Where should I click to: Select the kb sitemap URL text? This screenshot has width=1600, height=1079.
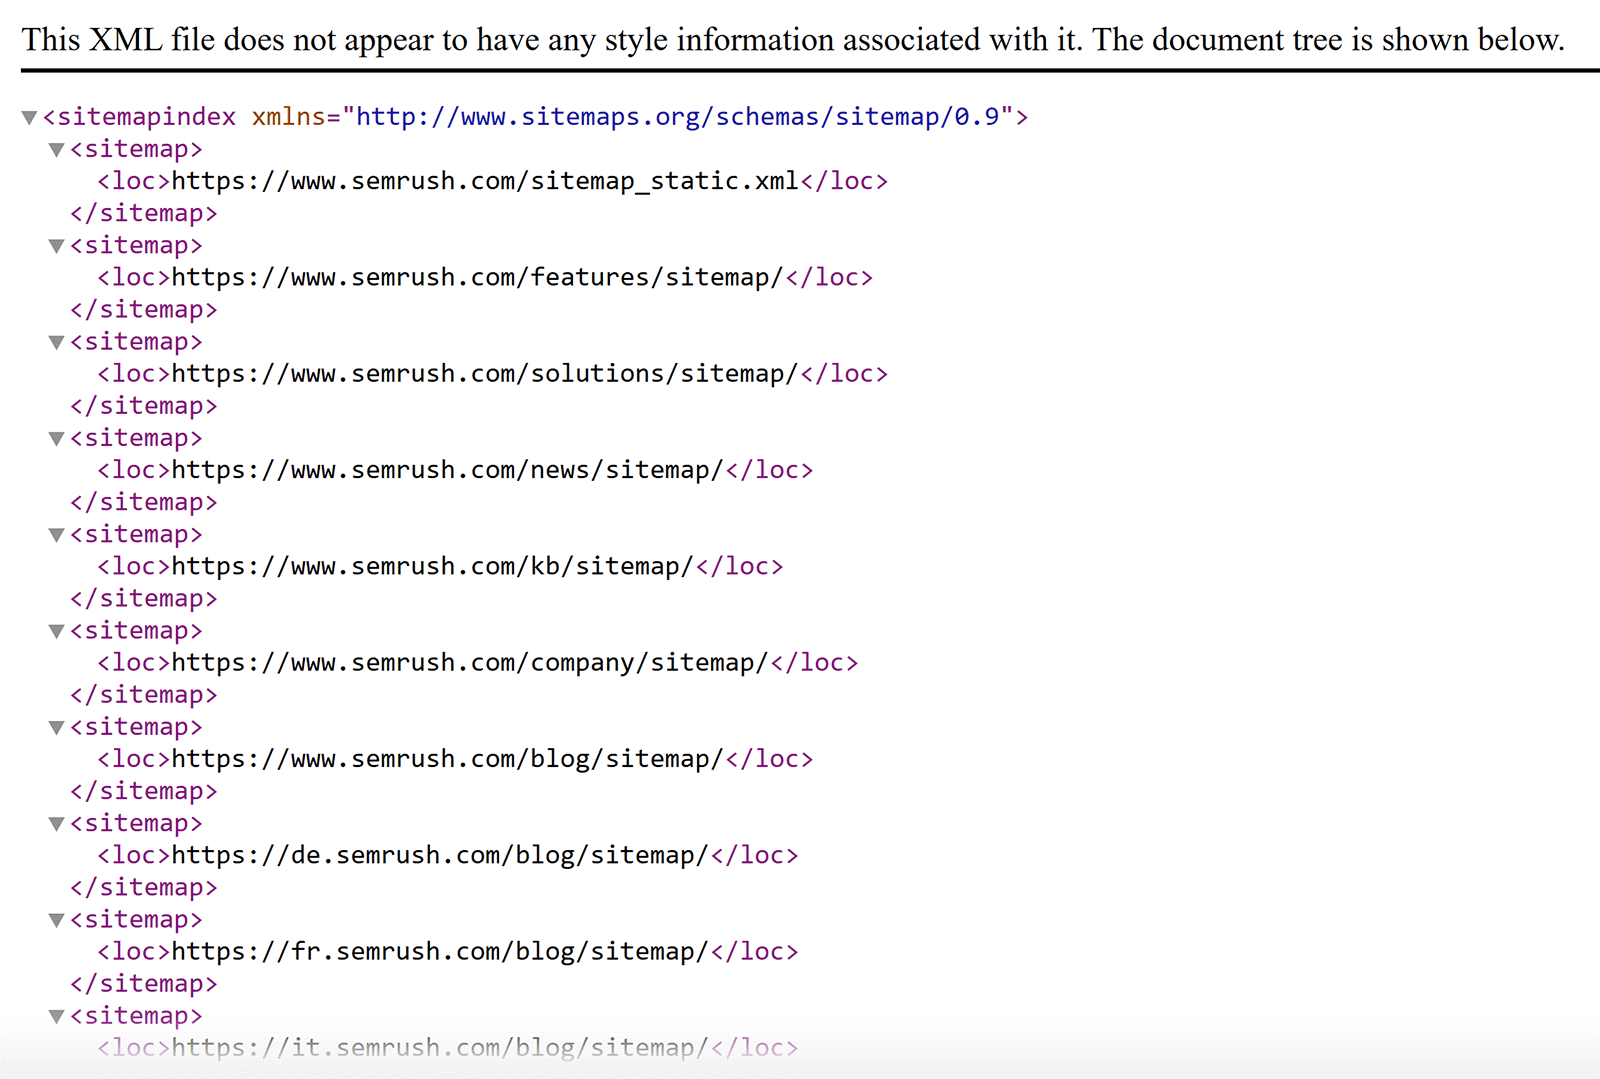pyautogui.click(x=434, y=566)
